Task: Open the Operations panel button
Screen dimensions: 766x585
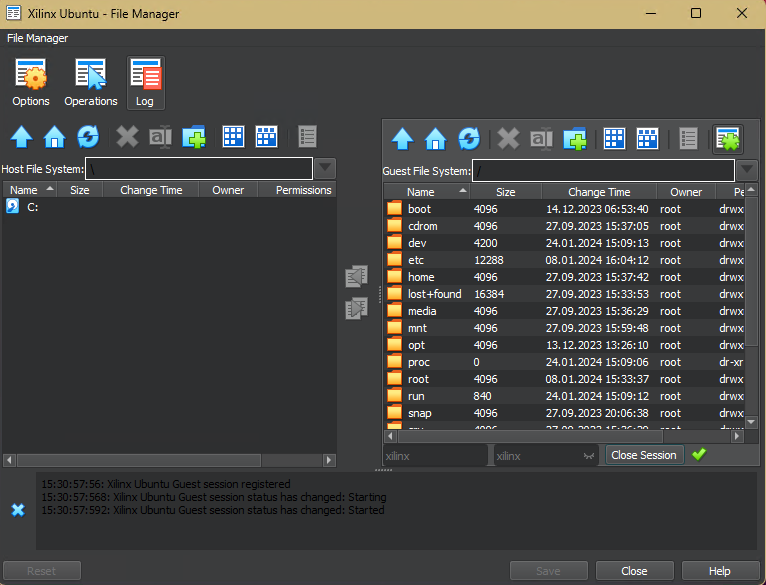Action: (x=91, y=83)
